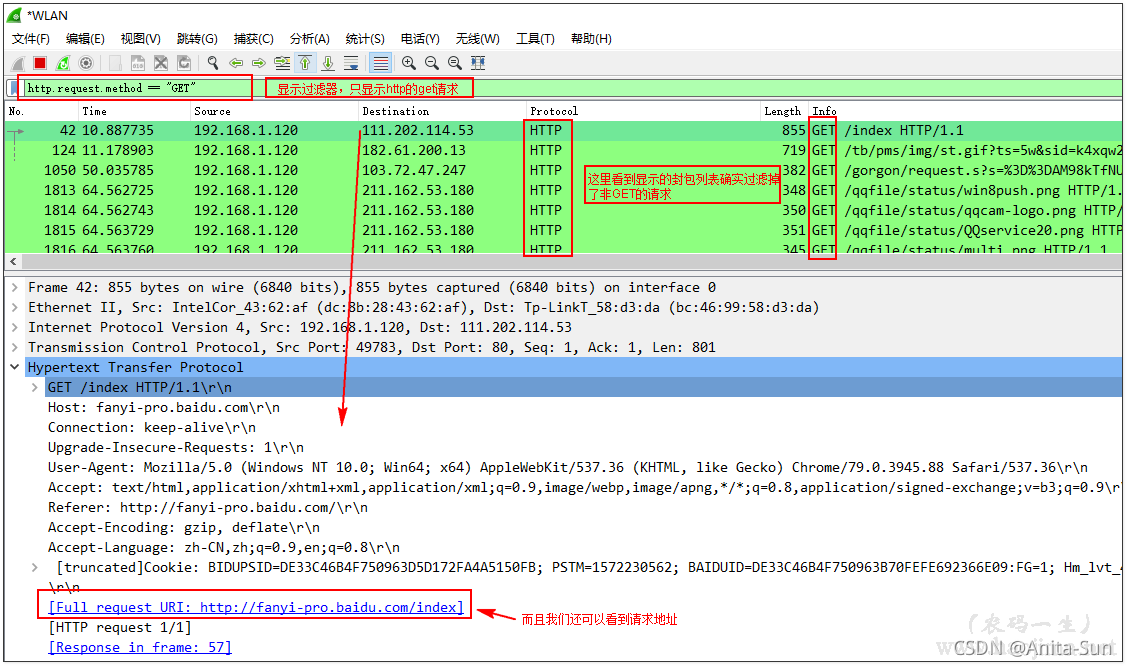Jump to the first packet icon
Viewport: 1127px width, 666px height.
(305, 63)
